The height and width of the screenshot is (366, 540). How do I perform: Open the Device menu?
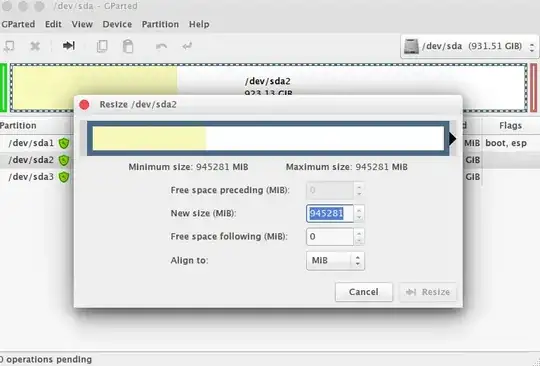(x=117, y=24)
